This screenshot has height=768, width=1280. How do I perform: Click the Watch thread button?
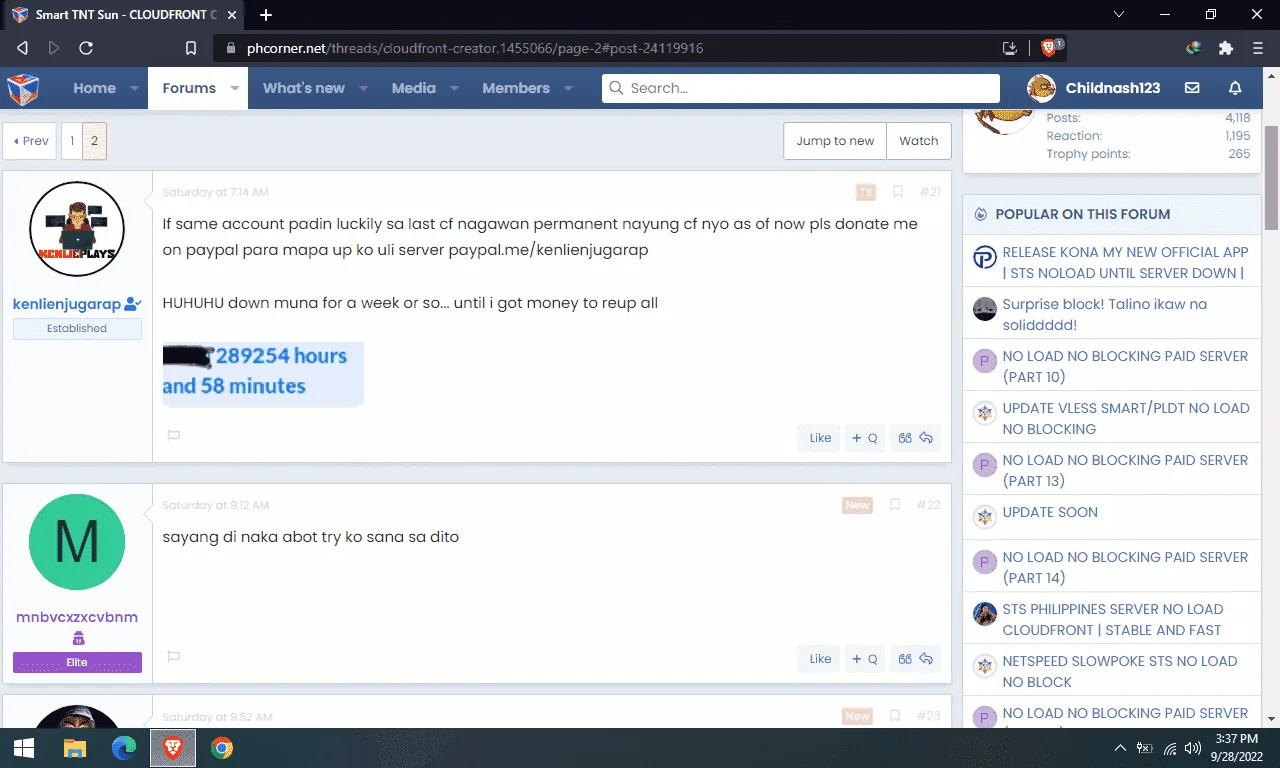click(x=919, y=141)
